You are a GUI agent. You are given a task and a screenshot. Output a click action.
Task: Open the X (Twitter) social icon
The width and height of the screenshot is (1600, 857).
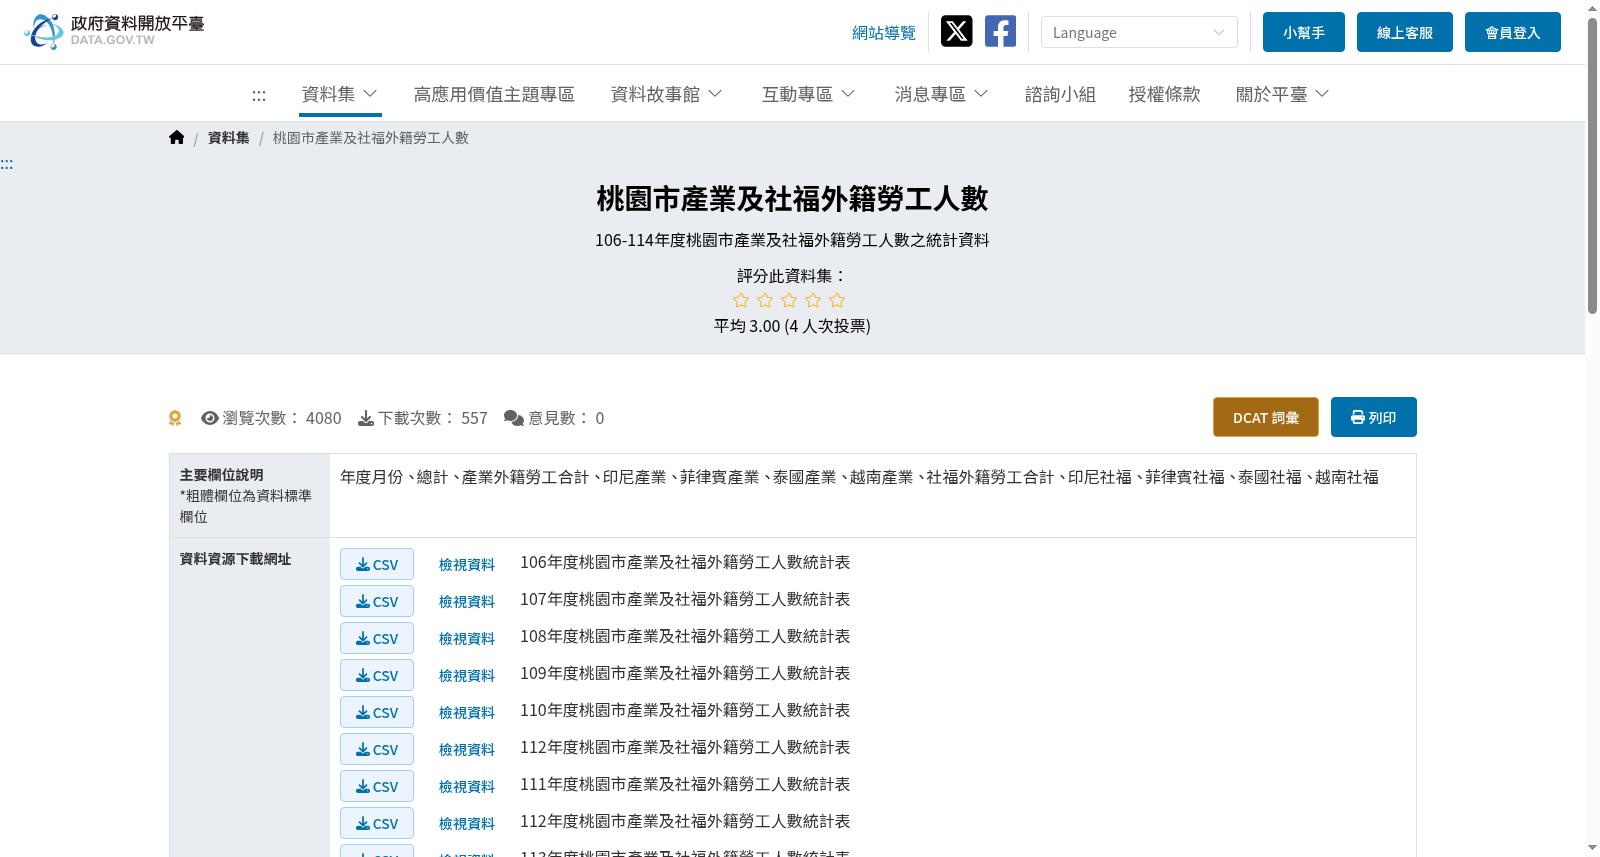coord(956,31)
